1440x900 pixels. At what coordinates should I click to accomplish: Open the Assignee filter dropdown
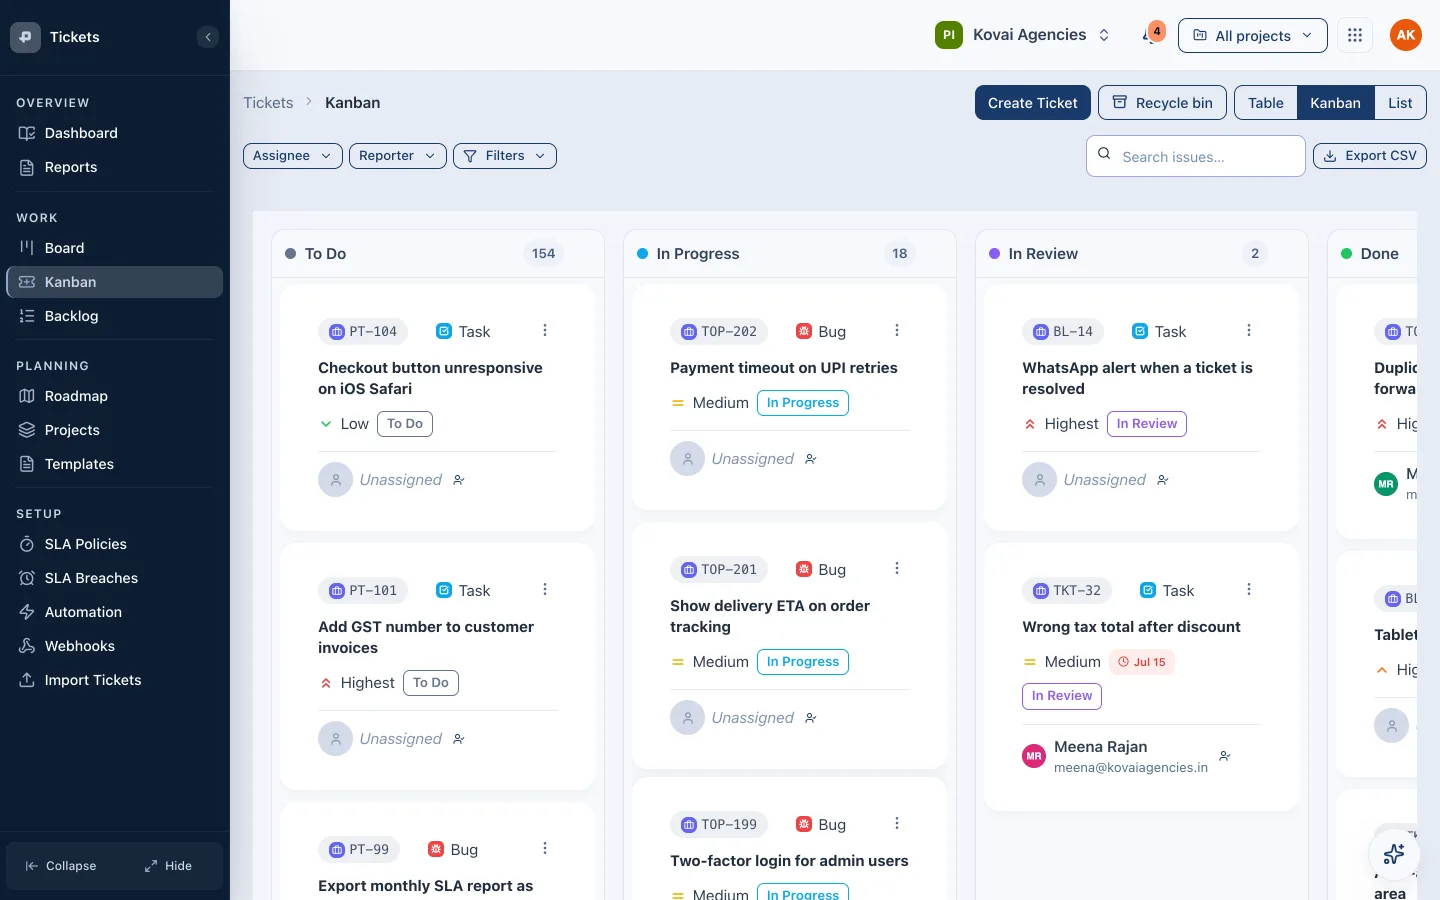(x=293, y=156)
